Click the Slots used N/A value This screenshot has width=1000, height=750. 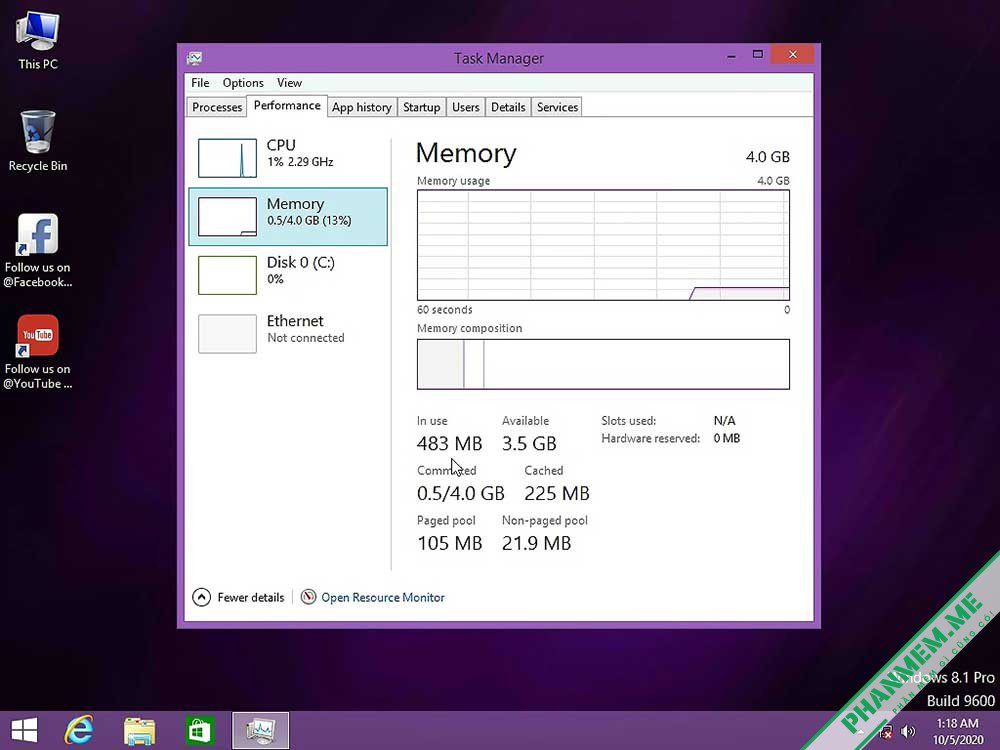[724, 421]
